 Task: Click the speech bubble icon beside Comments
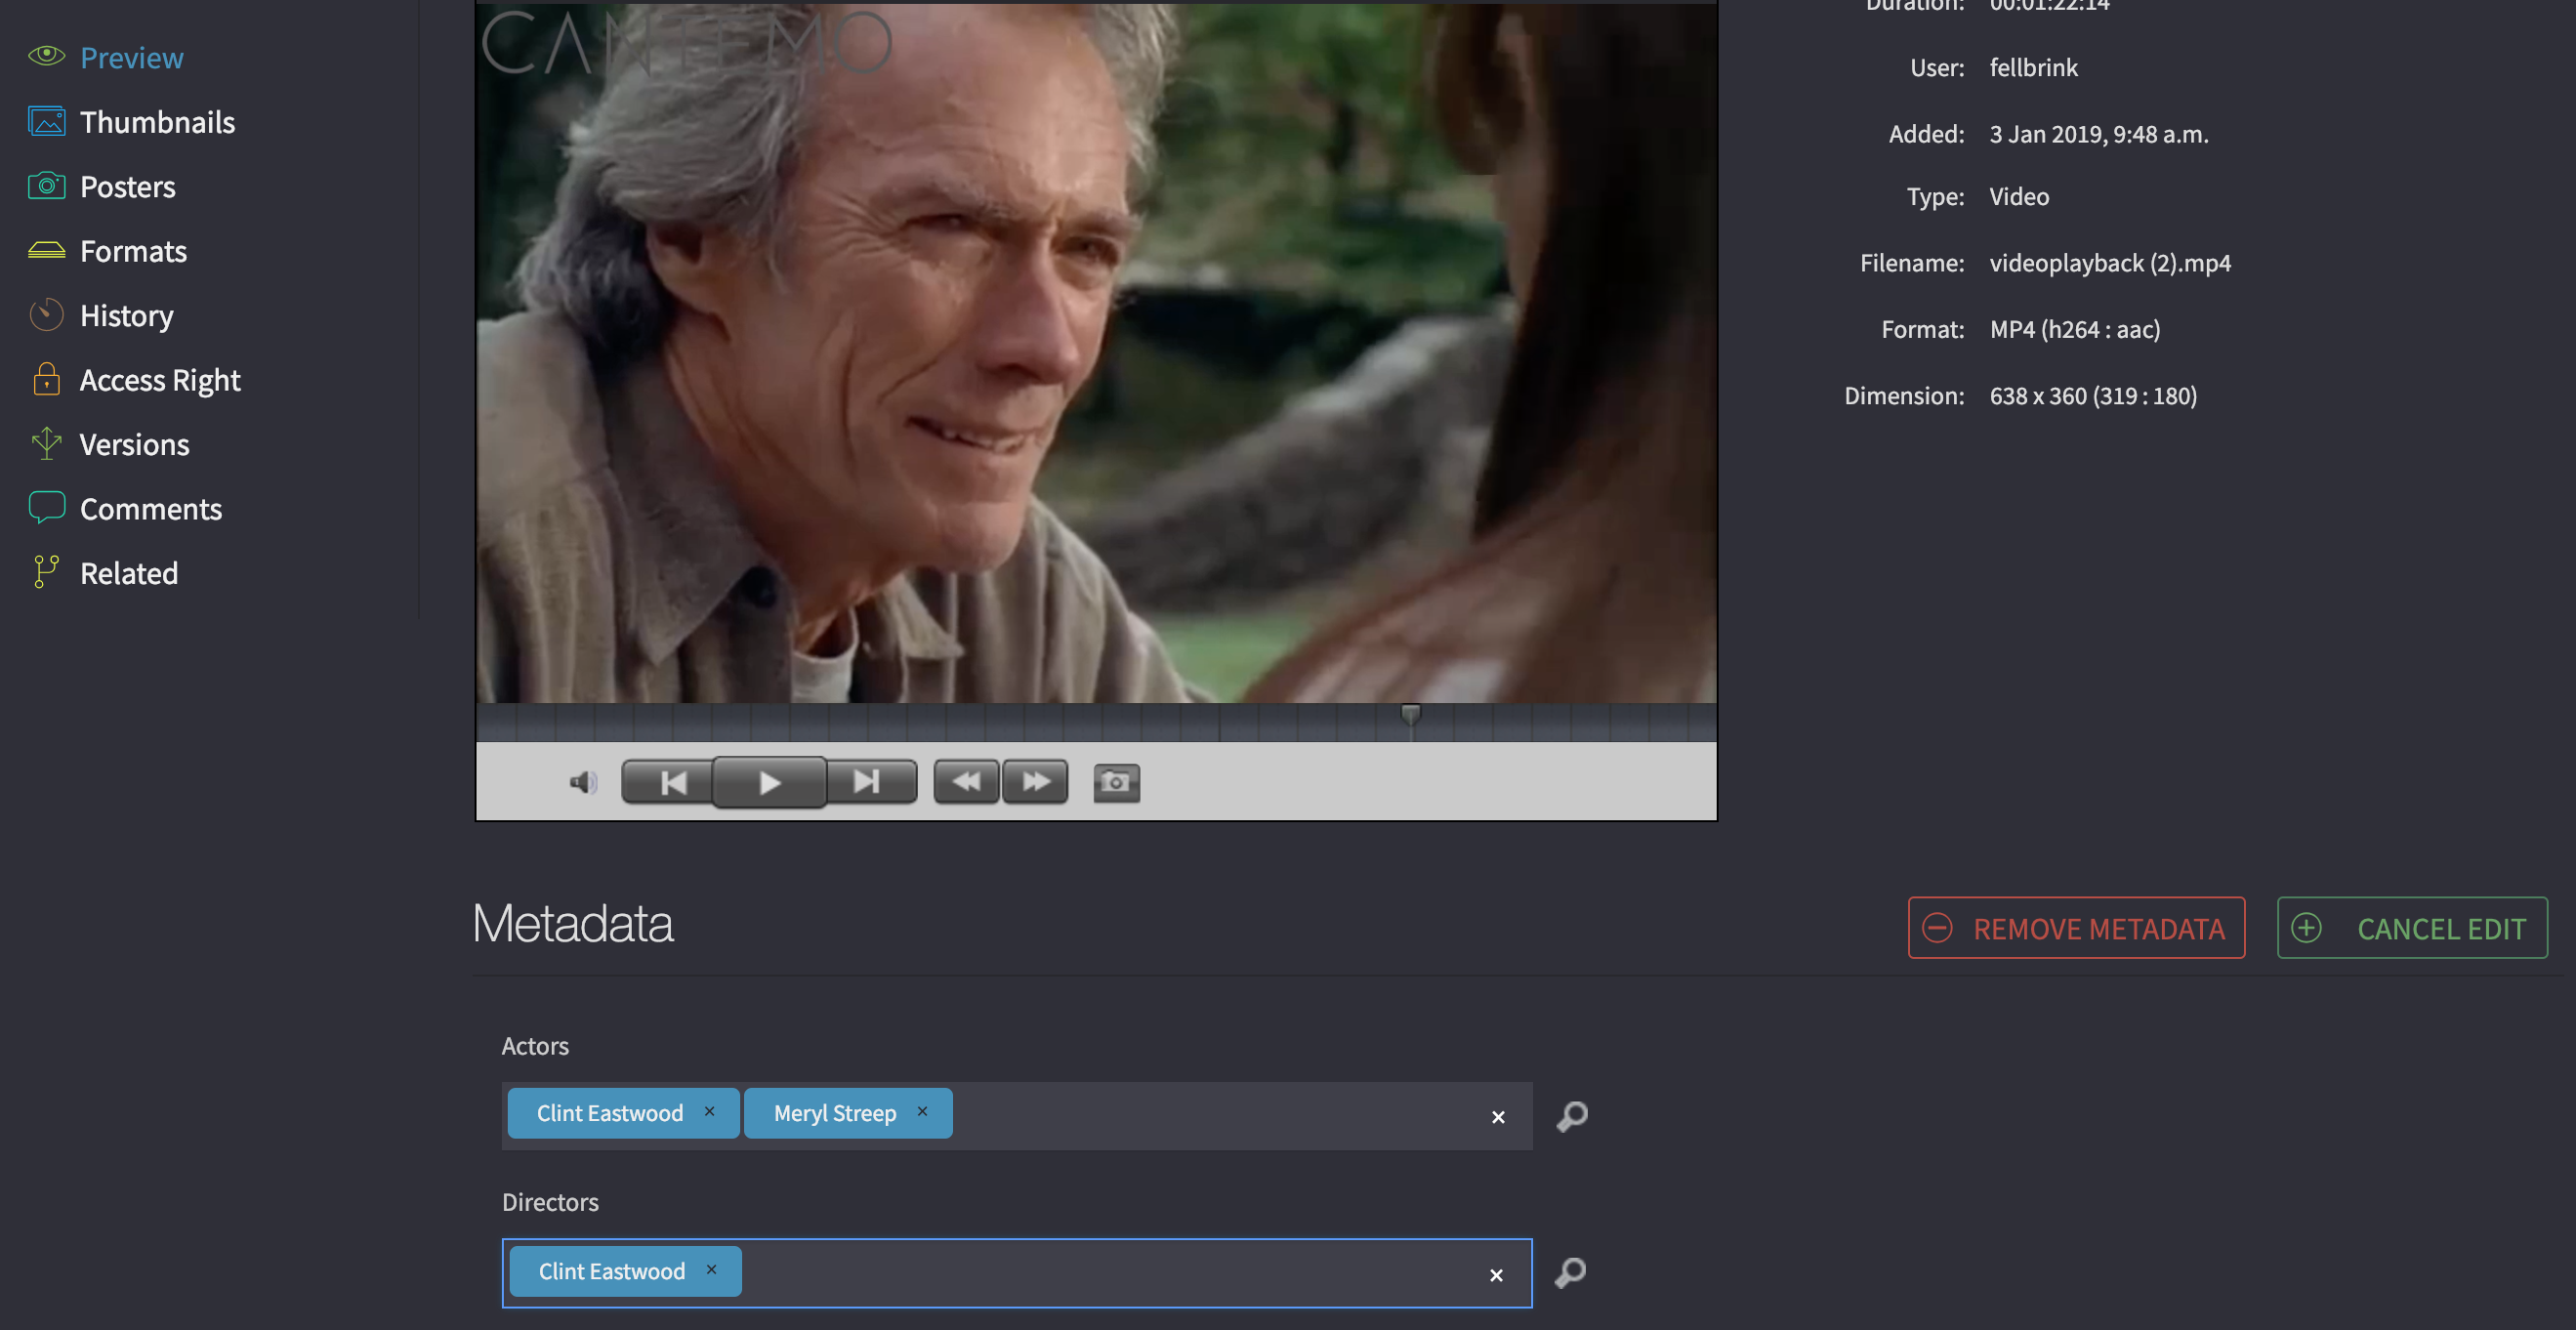point(46,508)
